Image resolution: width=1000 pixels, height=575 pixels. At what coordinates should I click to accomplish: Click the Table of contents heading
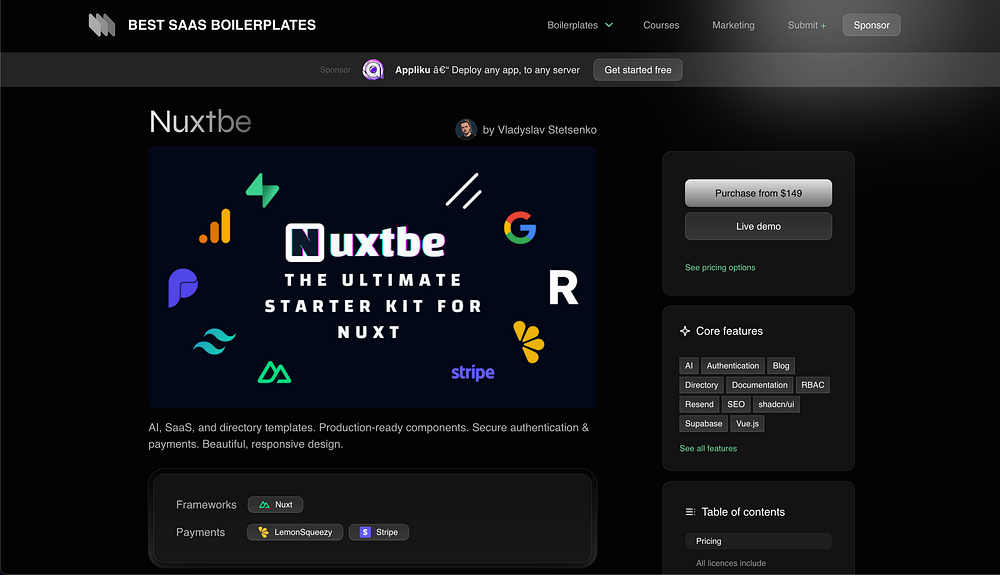click(x=743, y=512)
